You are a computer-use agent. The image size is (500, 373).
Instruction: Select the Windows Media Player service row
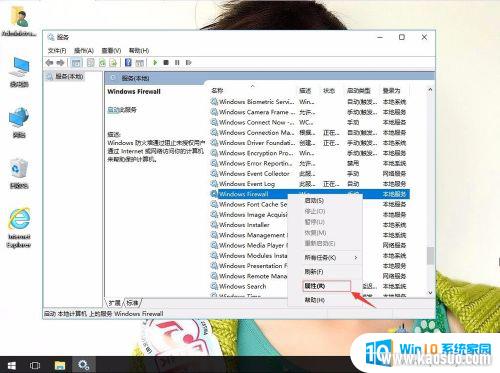click(x=248, y=245)
